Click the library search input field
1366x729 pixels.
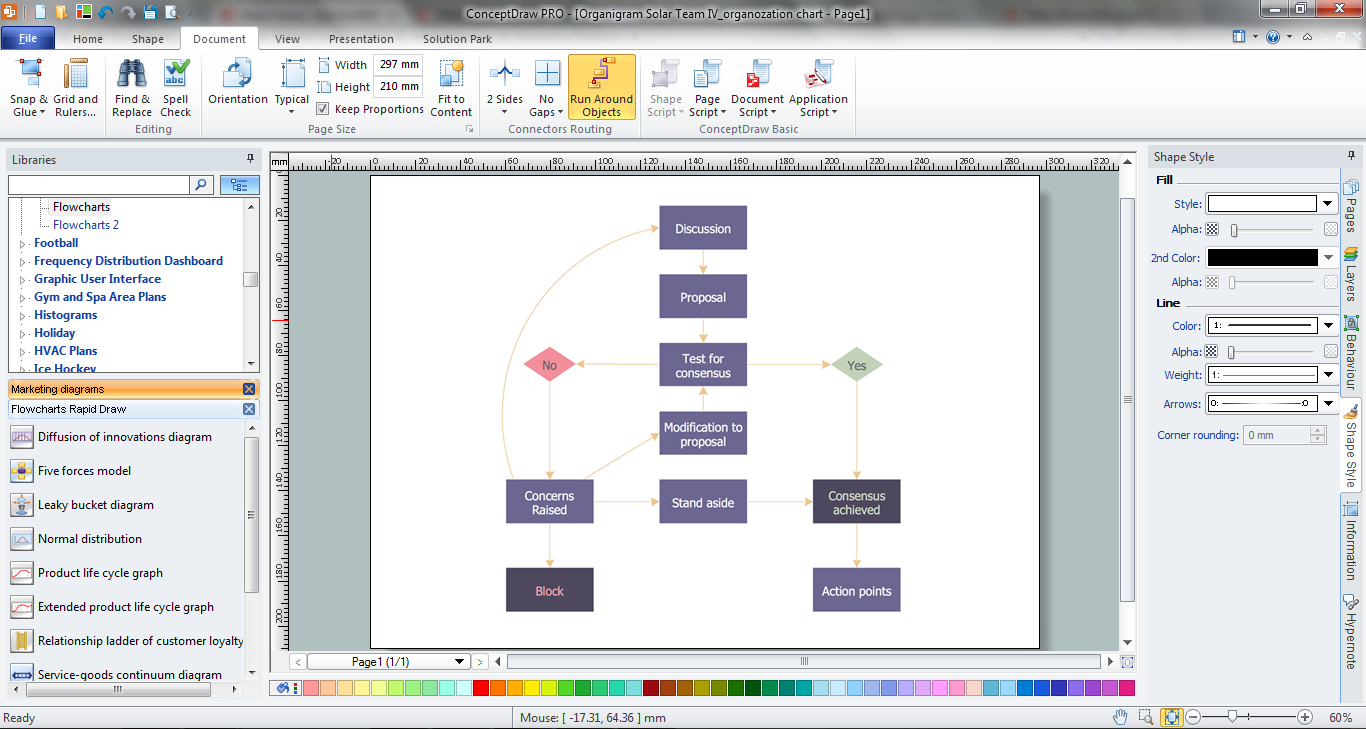pyautogui.click(x=98, y=185)
